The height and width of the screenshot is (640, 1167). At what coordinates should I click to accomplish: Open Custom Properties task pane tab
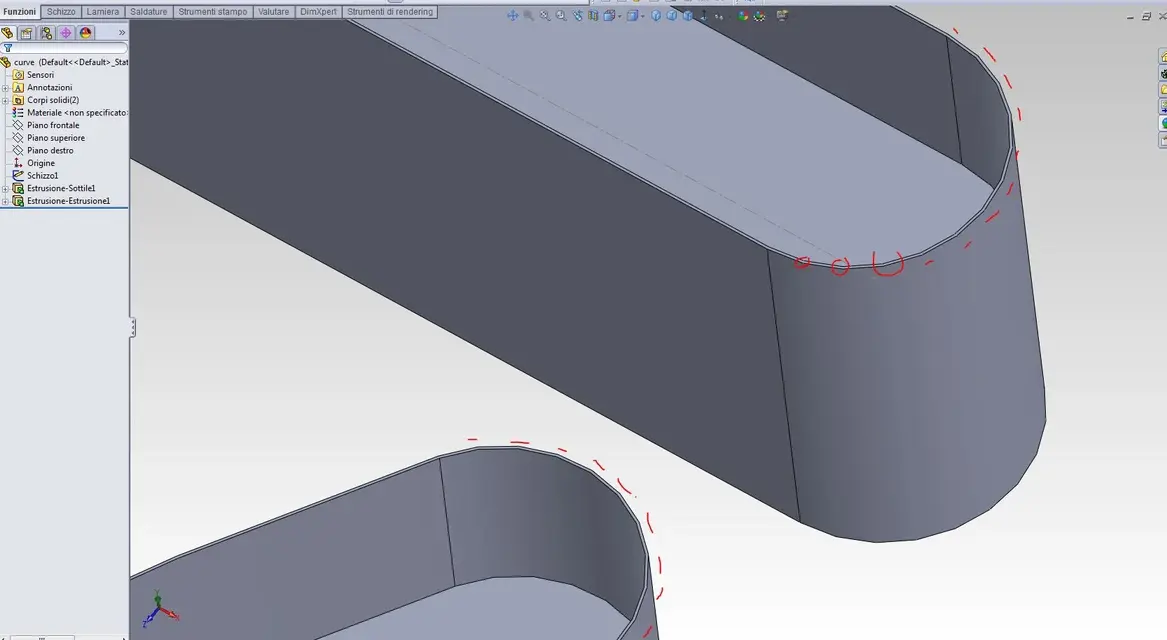[x=1163, y=139]
